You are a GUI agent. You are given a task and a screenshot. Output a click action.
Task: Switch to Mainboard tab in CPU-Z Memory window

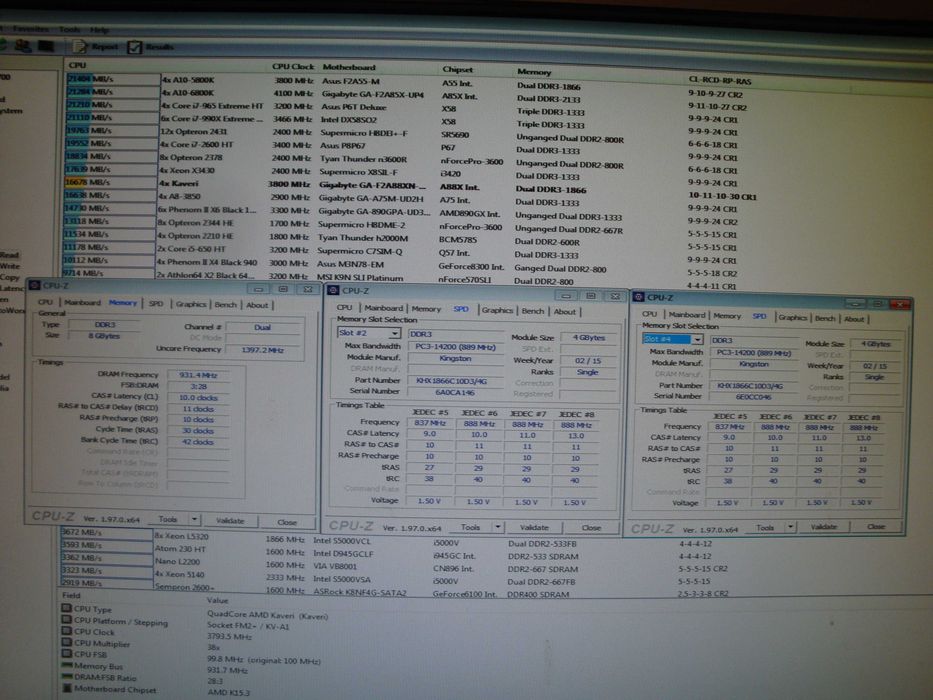point(82,303)
